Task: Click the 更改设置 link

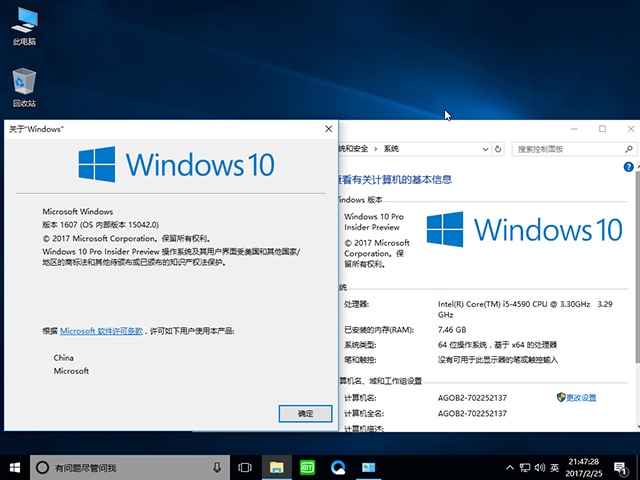Action: [x=580, y=397]
